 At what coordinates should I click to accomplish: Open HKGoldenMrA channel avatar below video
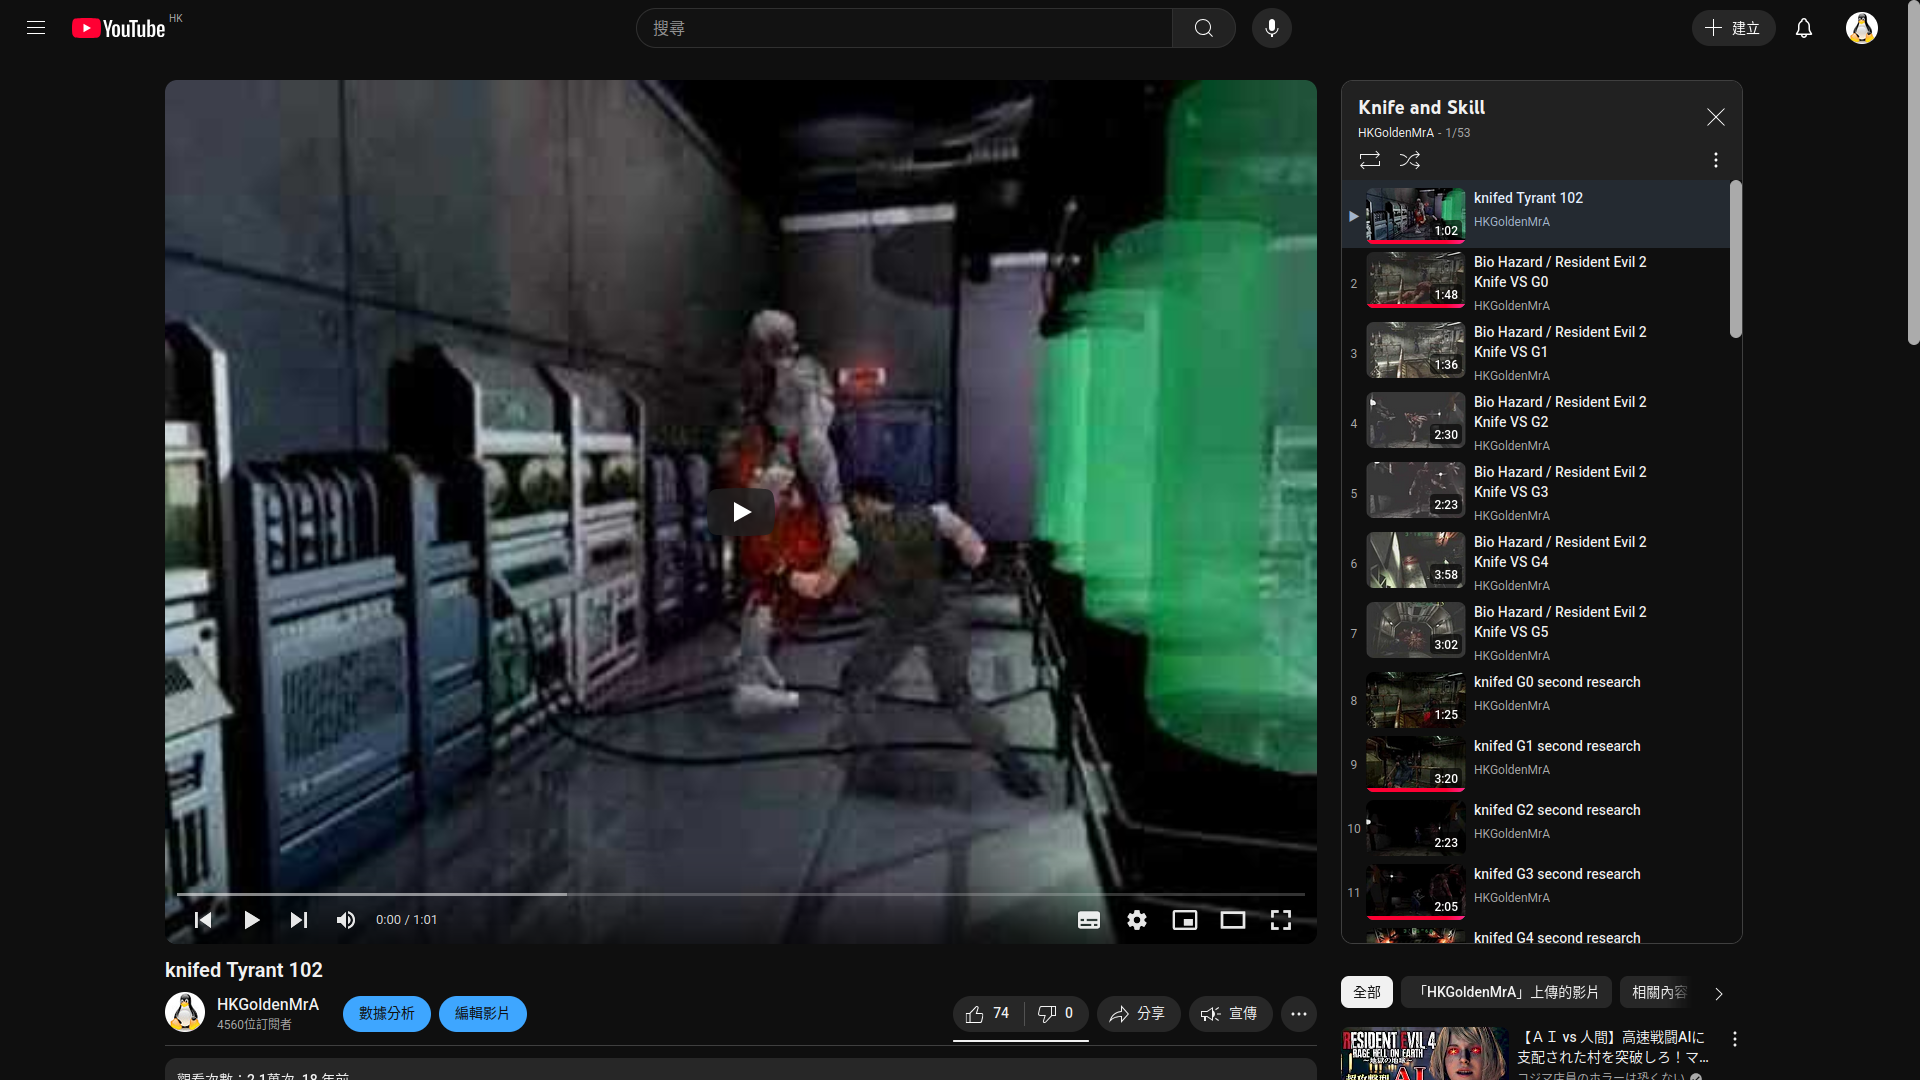click(185, 1012)
